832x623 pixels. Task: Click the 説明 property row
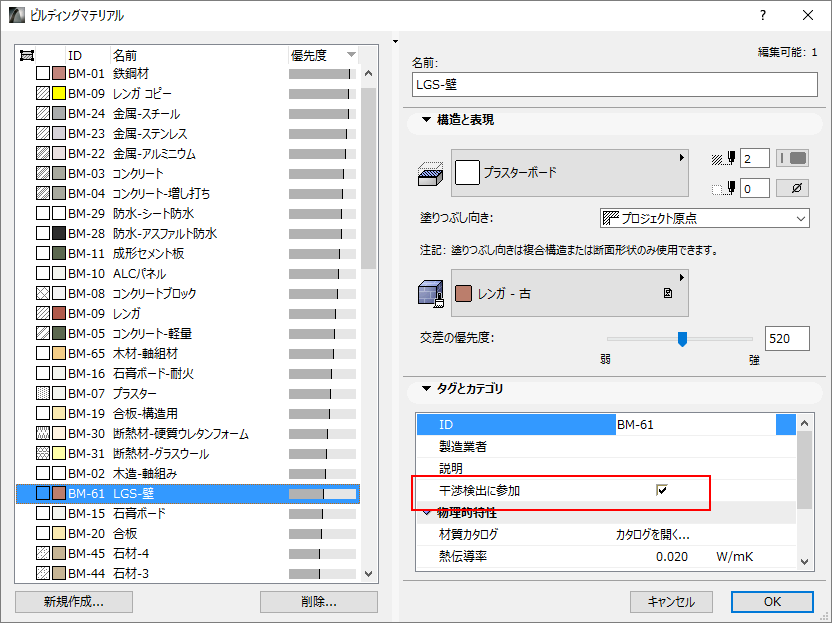[606, 469]
